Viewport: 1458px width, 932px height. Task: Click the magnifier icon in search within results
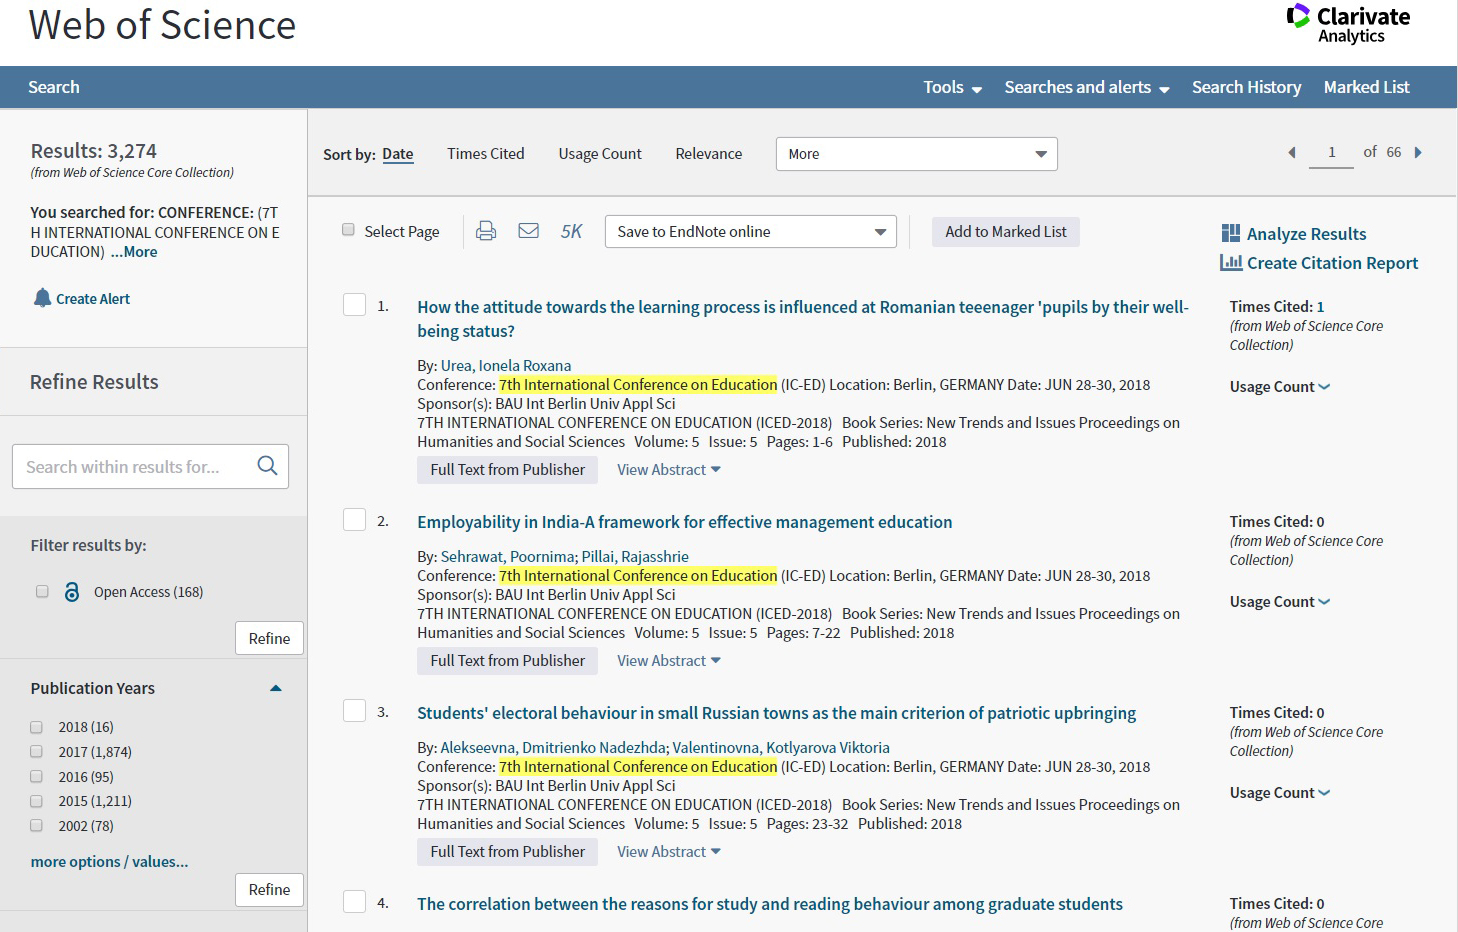267,466
